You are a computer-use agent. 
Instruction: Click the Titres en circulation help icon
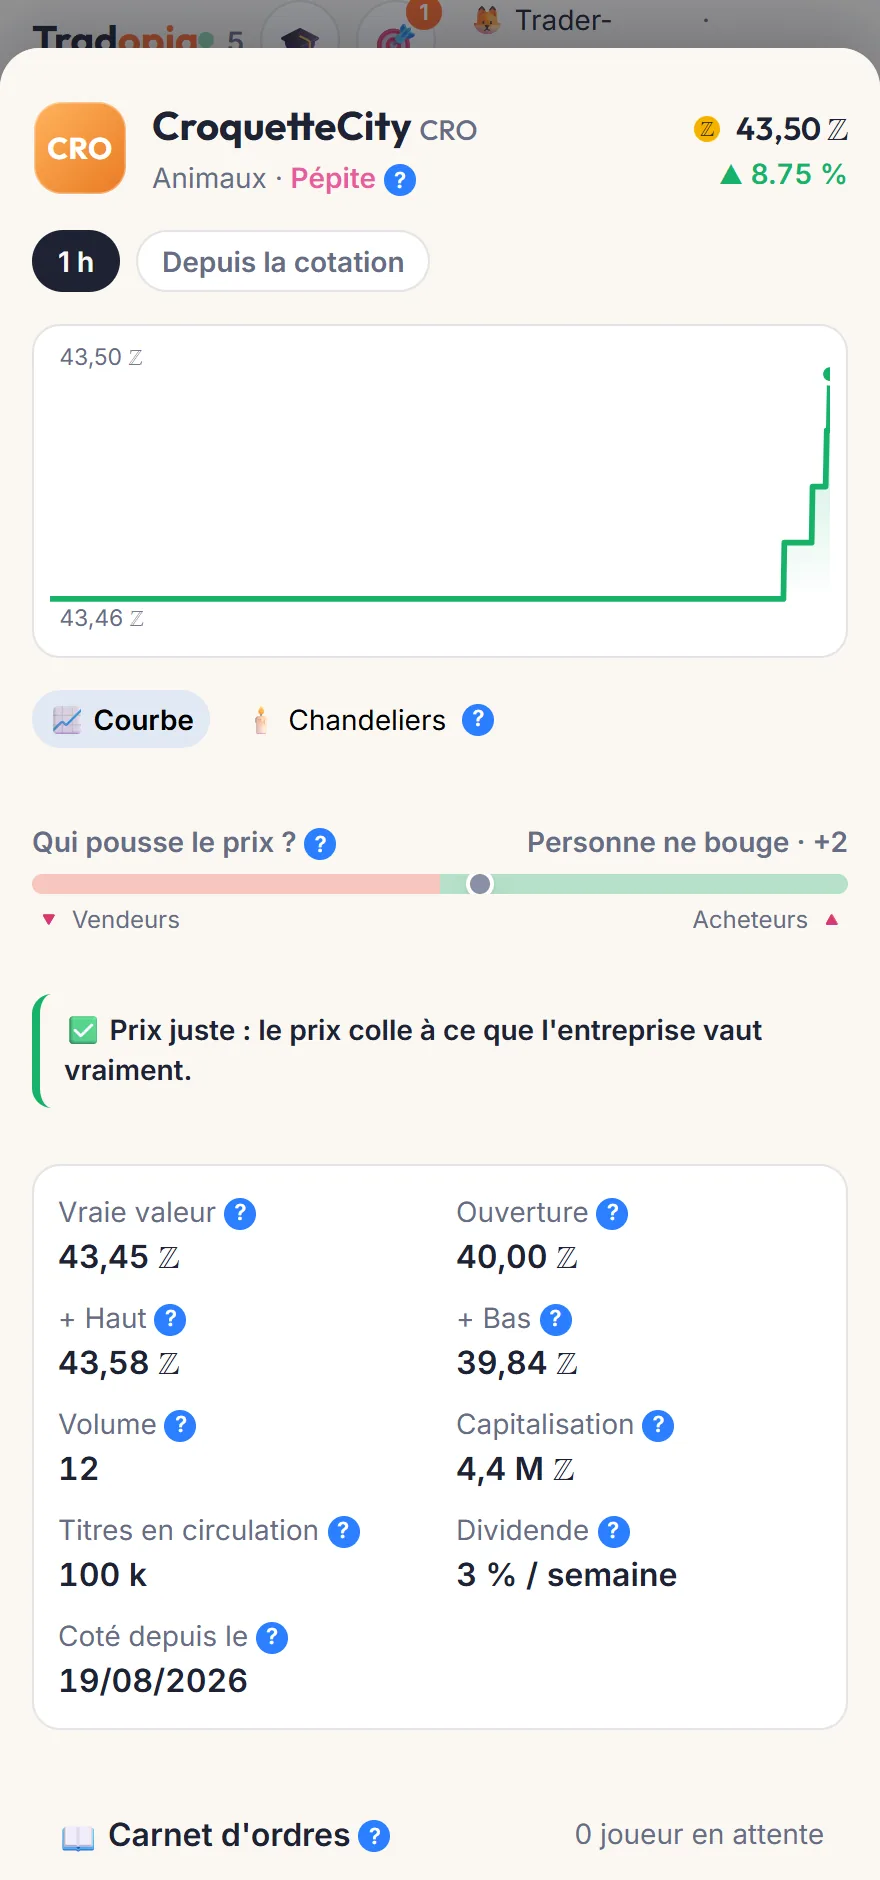(x=344, y=1532)
